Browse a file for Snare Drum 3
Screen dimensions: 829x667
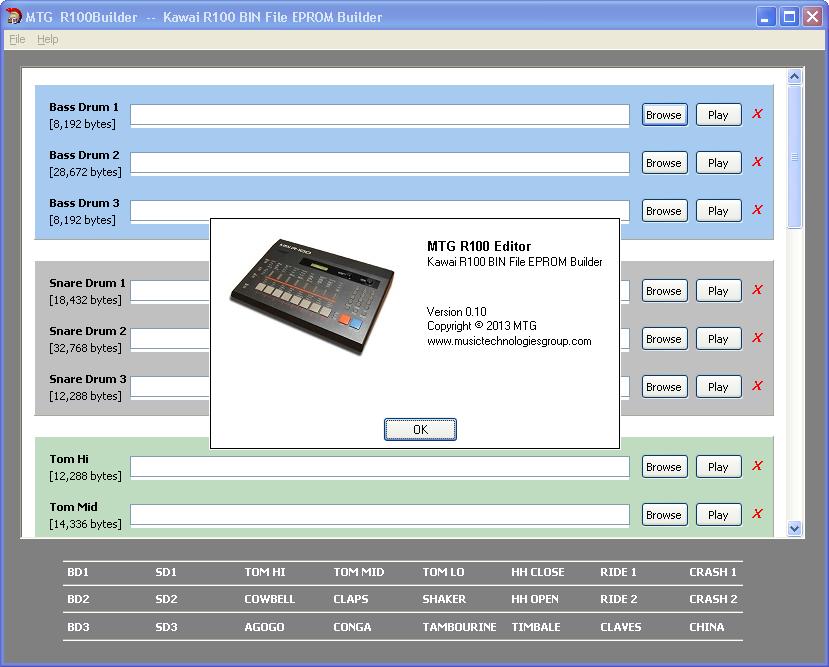tap(665, 387)
